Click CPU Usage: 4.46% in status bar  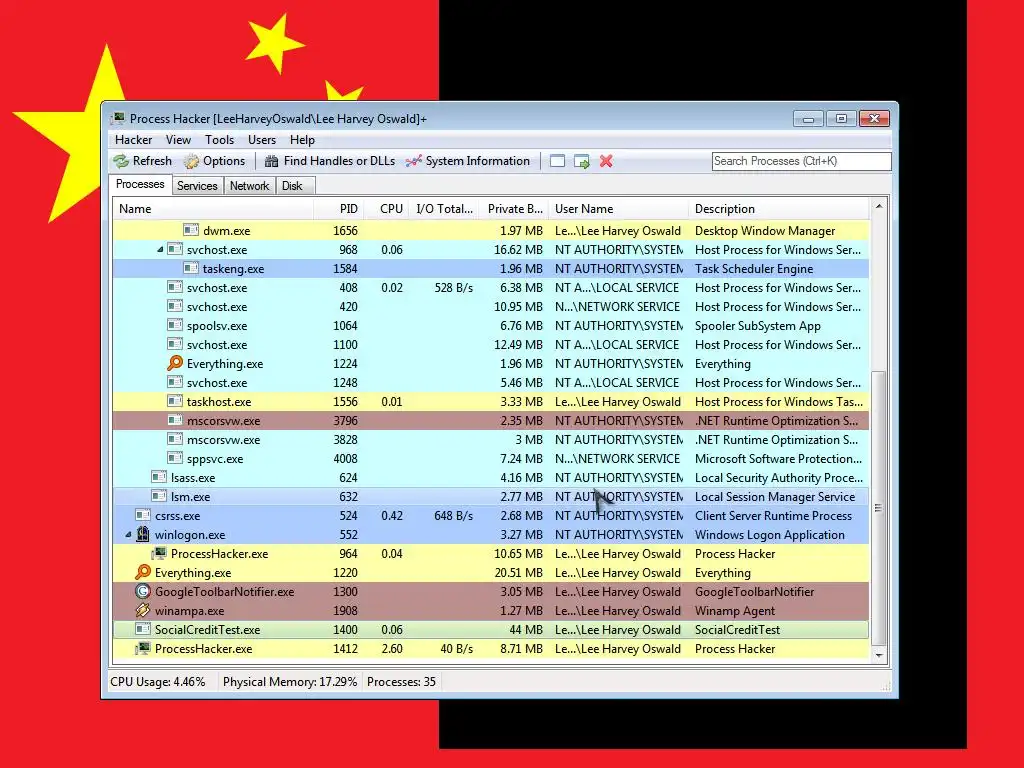[157, 682]
